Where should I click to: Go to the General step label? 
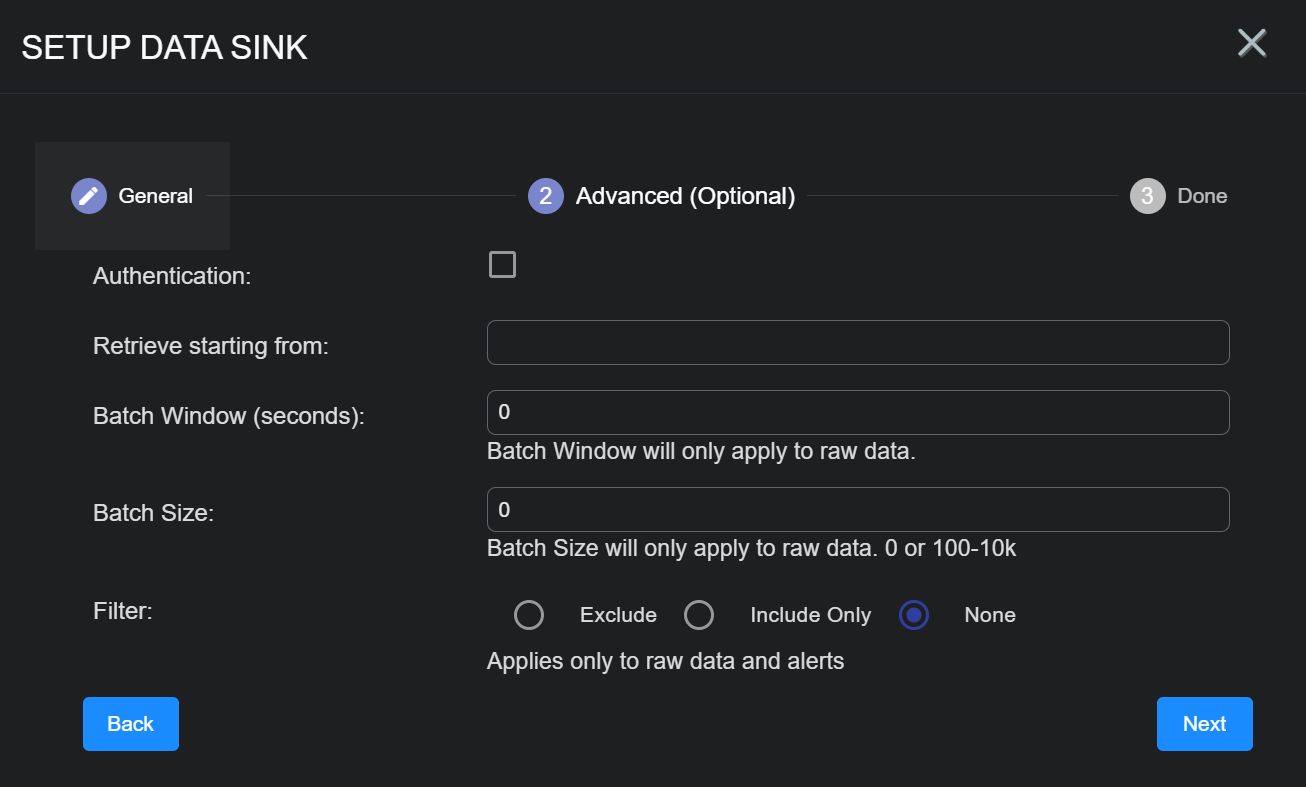pyautogui.click(x=155, y=196)
